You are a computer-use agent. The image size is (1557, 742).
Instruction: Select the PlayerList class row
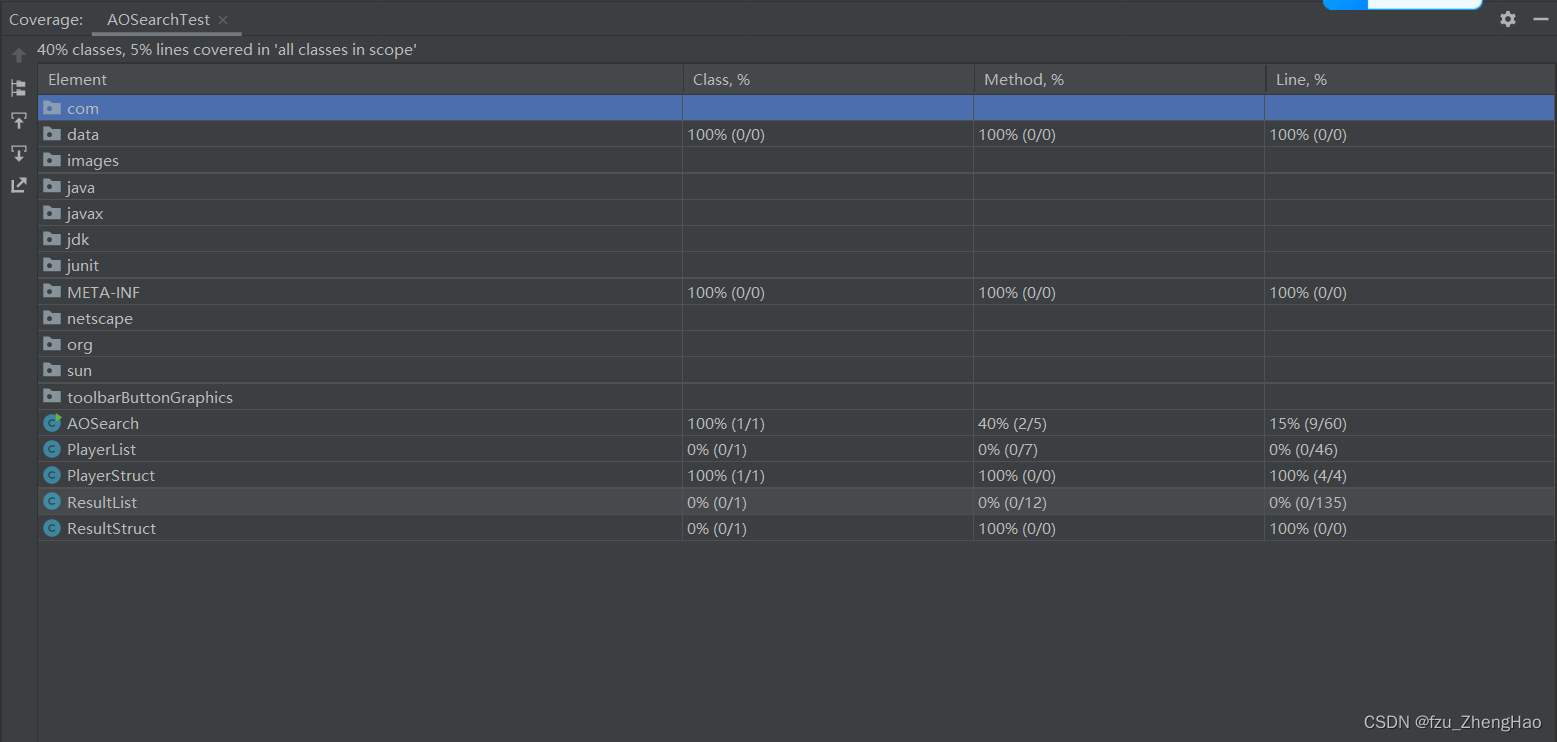pyautogui.click(x=796, y=449)
